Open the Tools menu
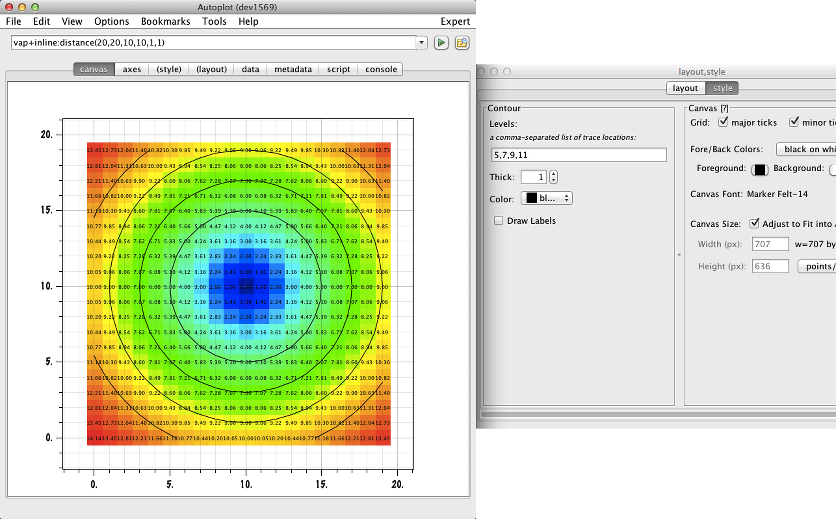Viewport: 836px width, 519px height. [214, 21]
